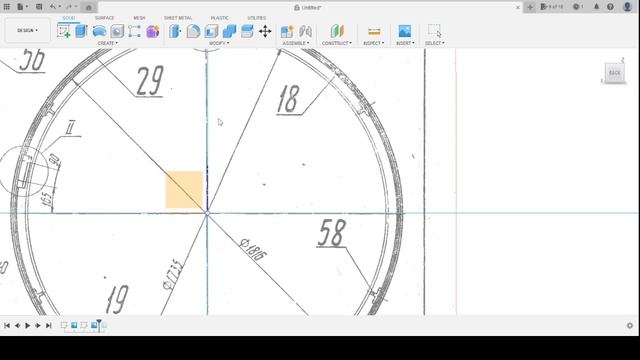
Task: Expand the INSPECT menu
Action: click(x=373, y=43)
